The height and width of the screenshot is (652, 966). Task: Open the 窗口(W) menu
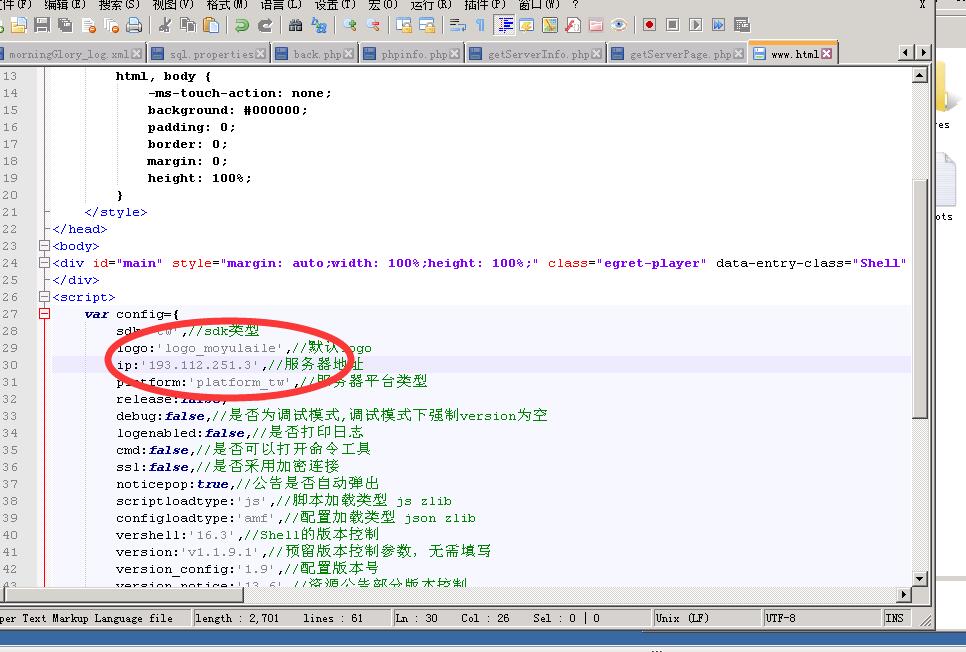540,4
